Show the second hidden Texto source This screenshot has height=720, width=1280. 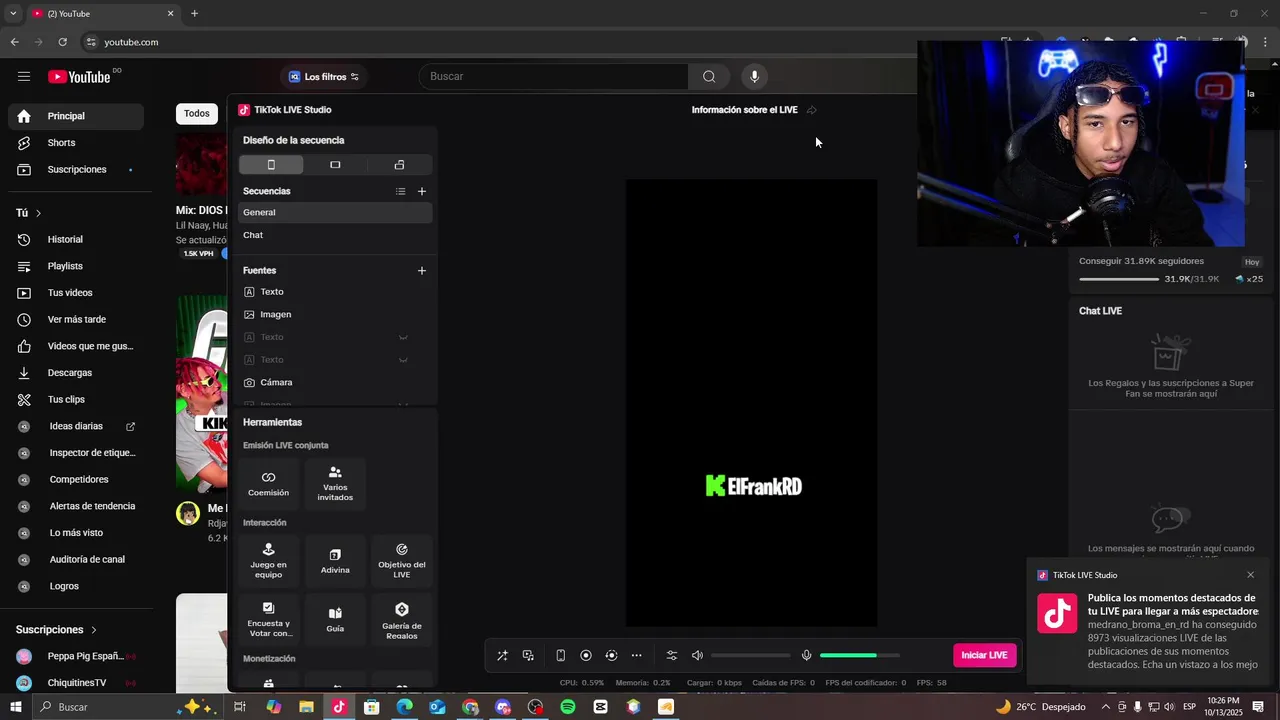[x=403, y=360]
